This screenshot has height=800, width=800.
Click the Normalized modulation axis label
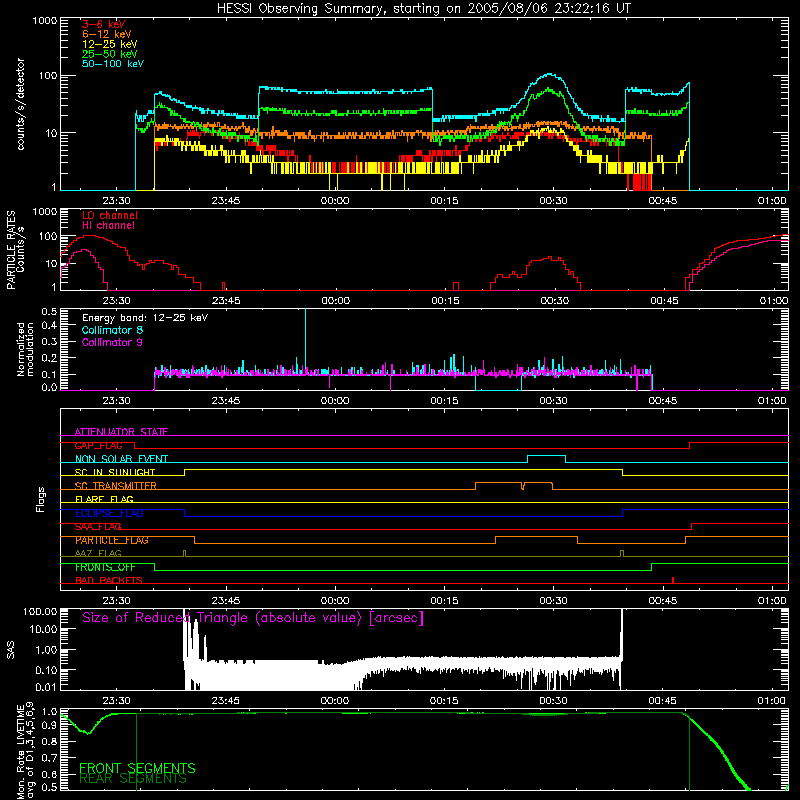(x=25, y=349)
